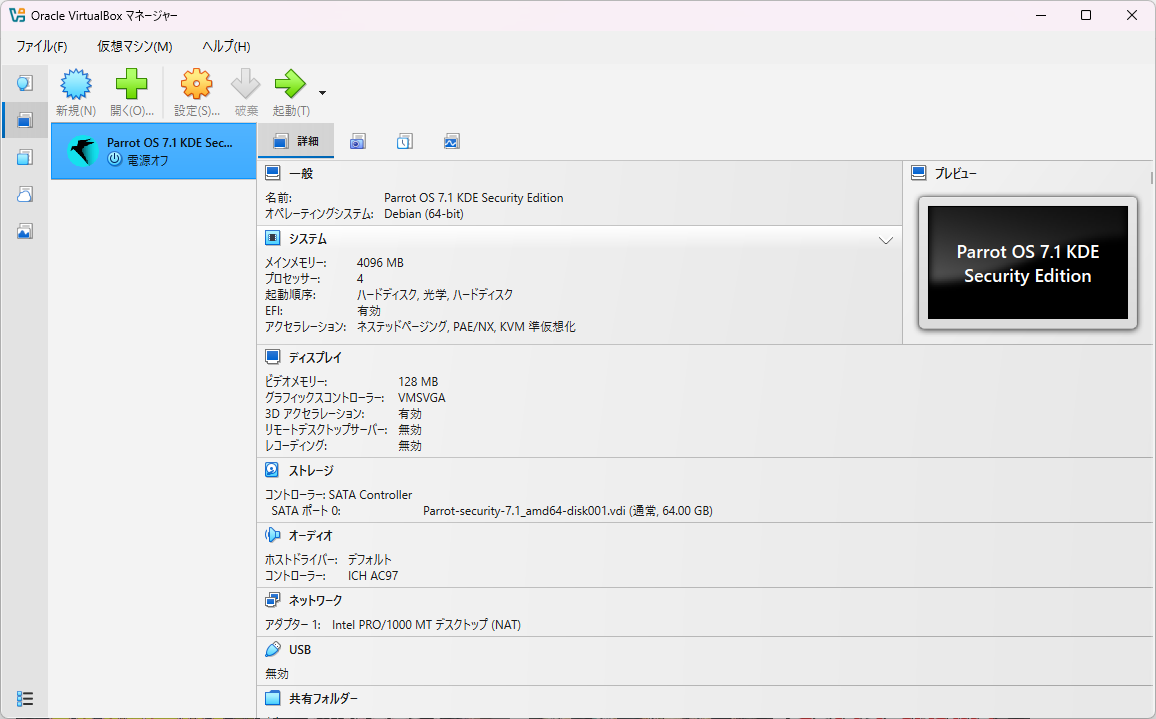Click the ネットワーク adapter icon

coord(273,600)
